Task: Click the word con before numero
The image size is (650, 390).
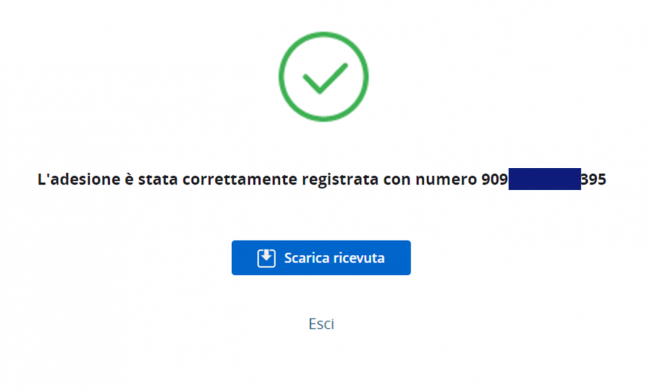Action: [x=397, y=180]
